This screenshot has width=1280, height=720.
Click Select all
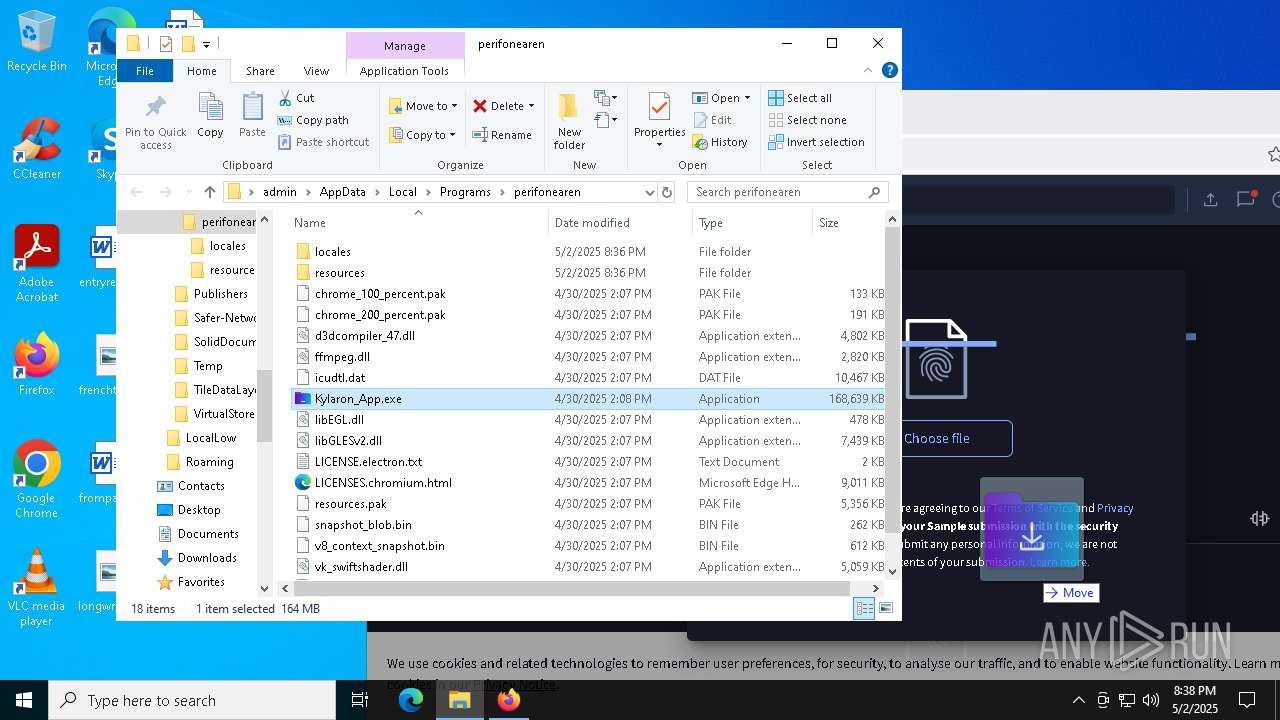[x=800, y=98]
